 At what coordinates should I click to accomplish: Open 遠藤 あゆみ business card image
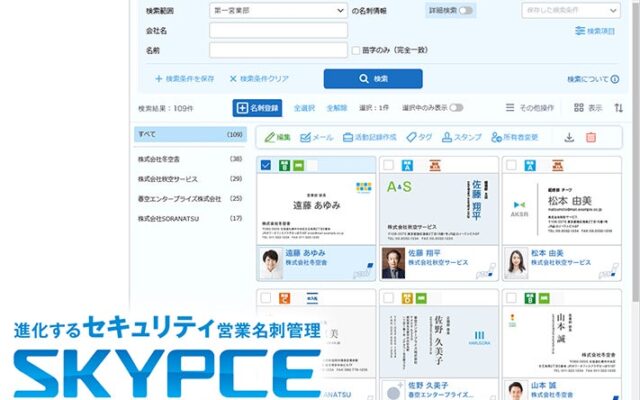pyautogui.click(x=316, y=209)
